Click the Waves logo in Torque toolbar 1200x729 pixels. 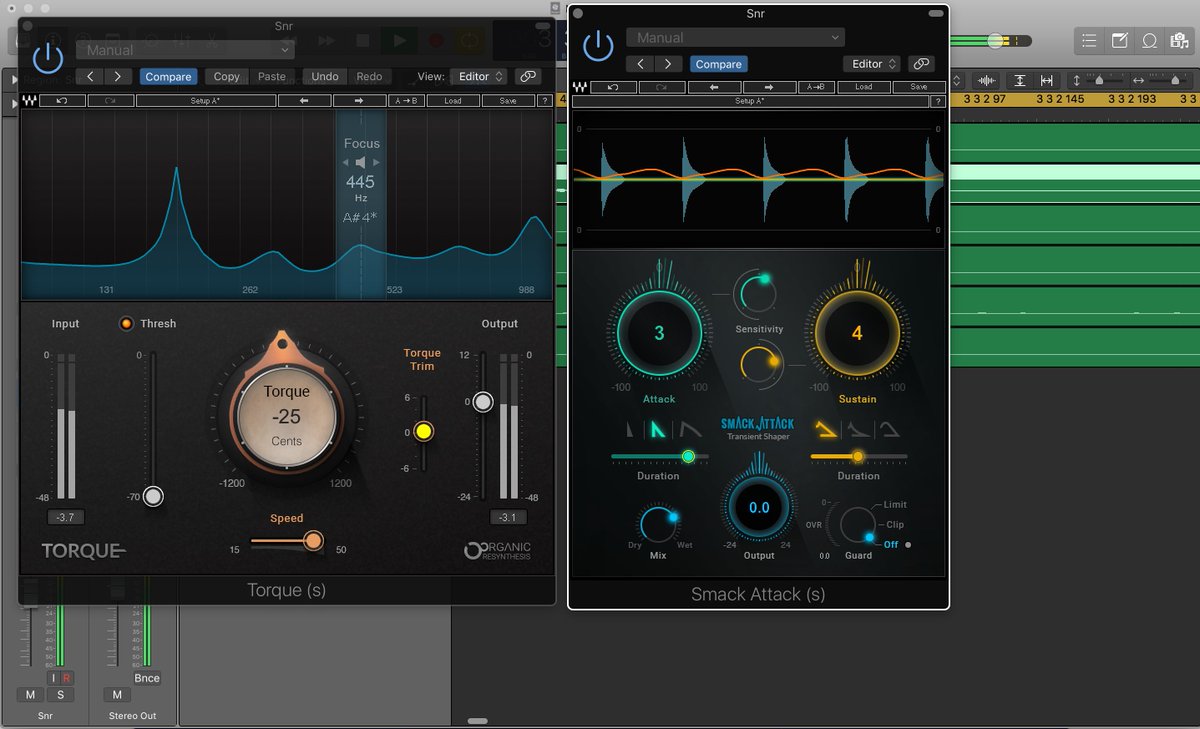29,101
